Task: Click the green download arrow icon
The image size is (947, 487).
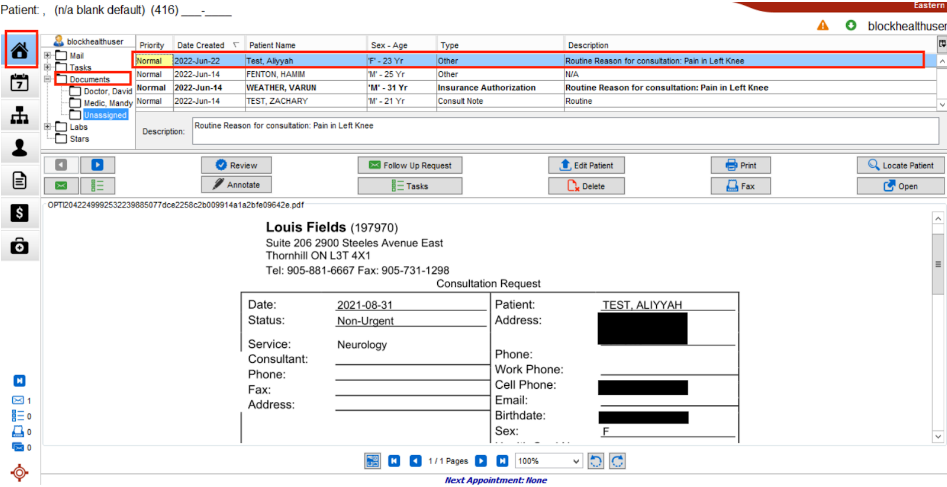Action: pyautogui.click(x=851, y=26)
